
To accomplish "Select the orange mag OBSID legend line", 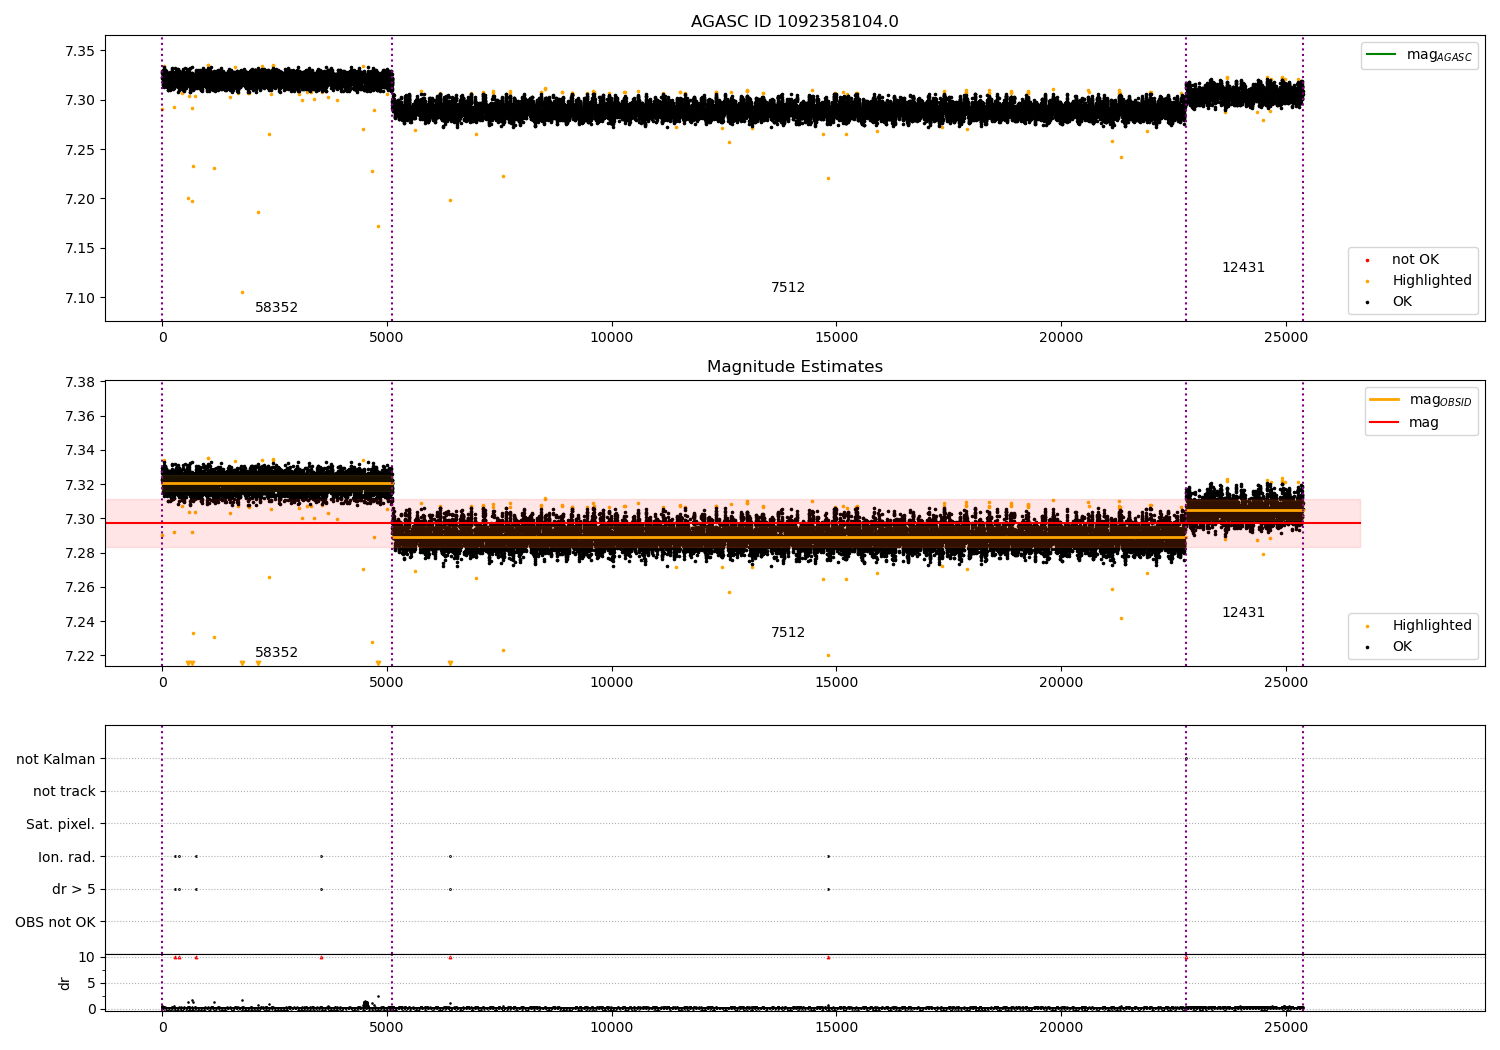I will pyautogui.click(x=1384, y=399).
